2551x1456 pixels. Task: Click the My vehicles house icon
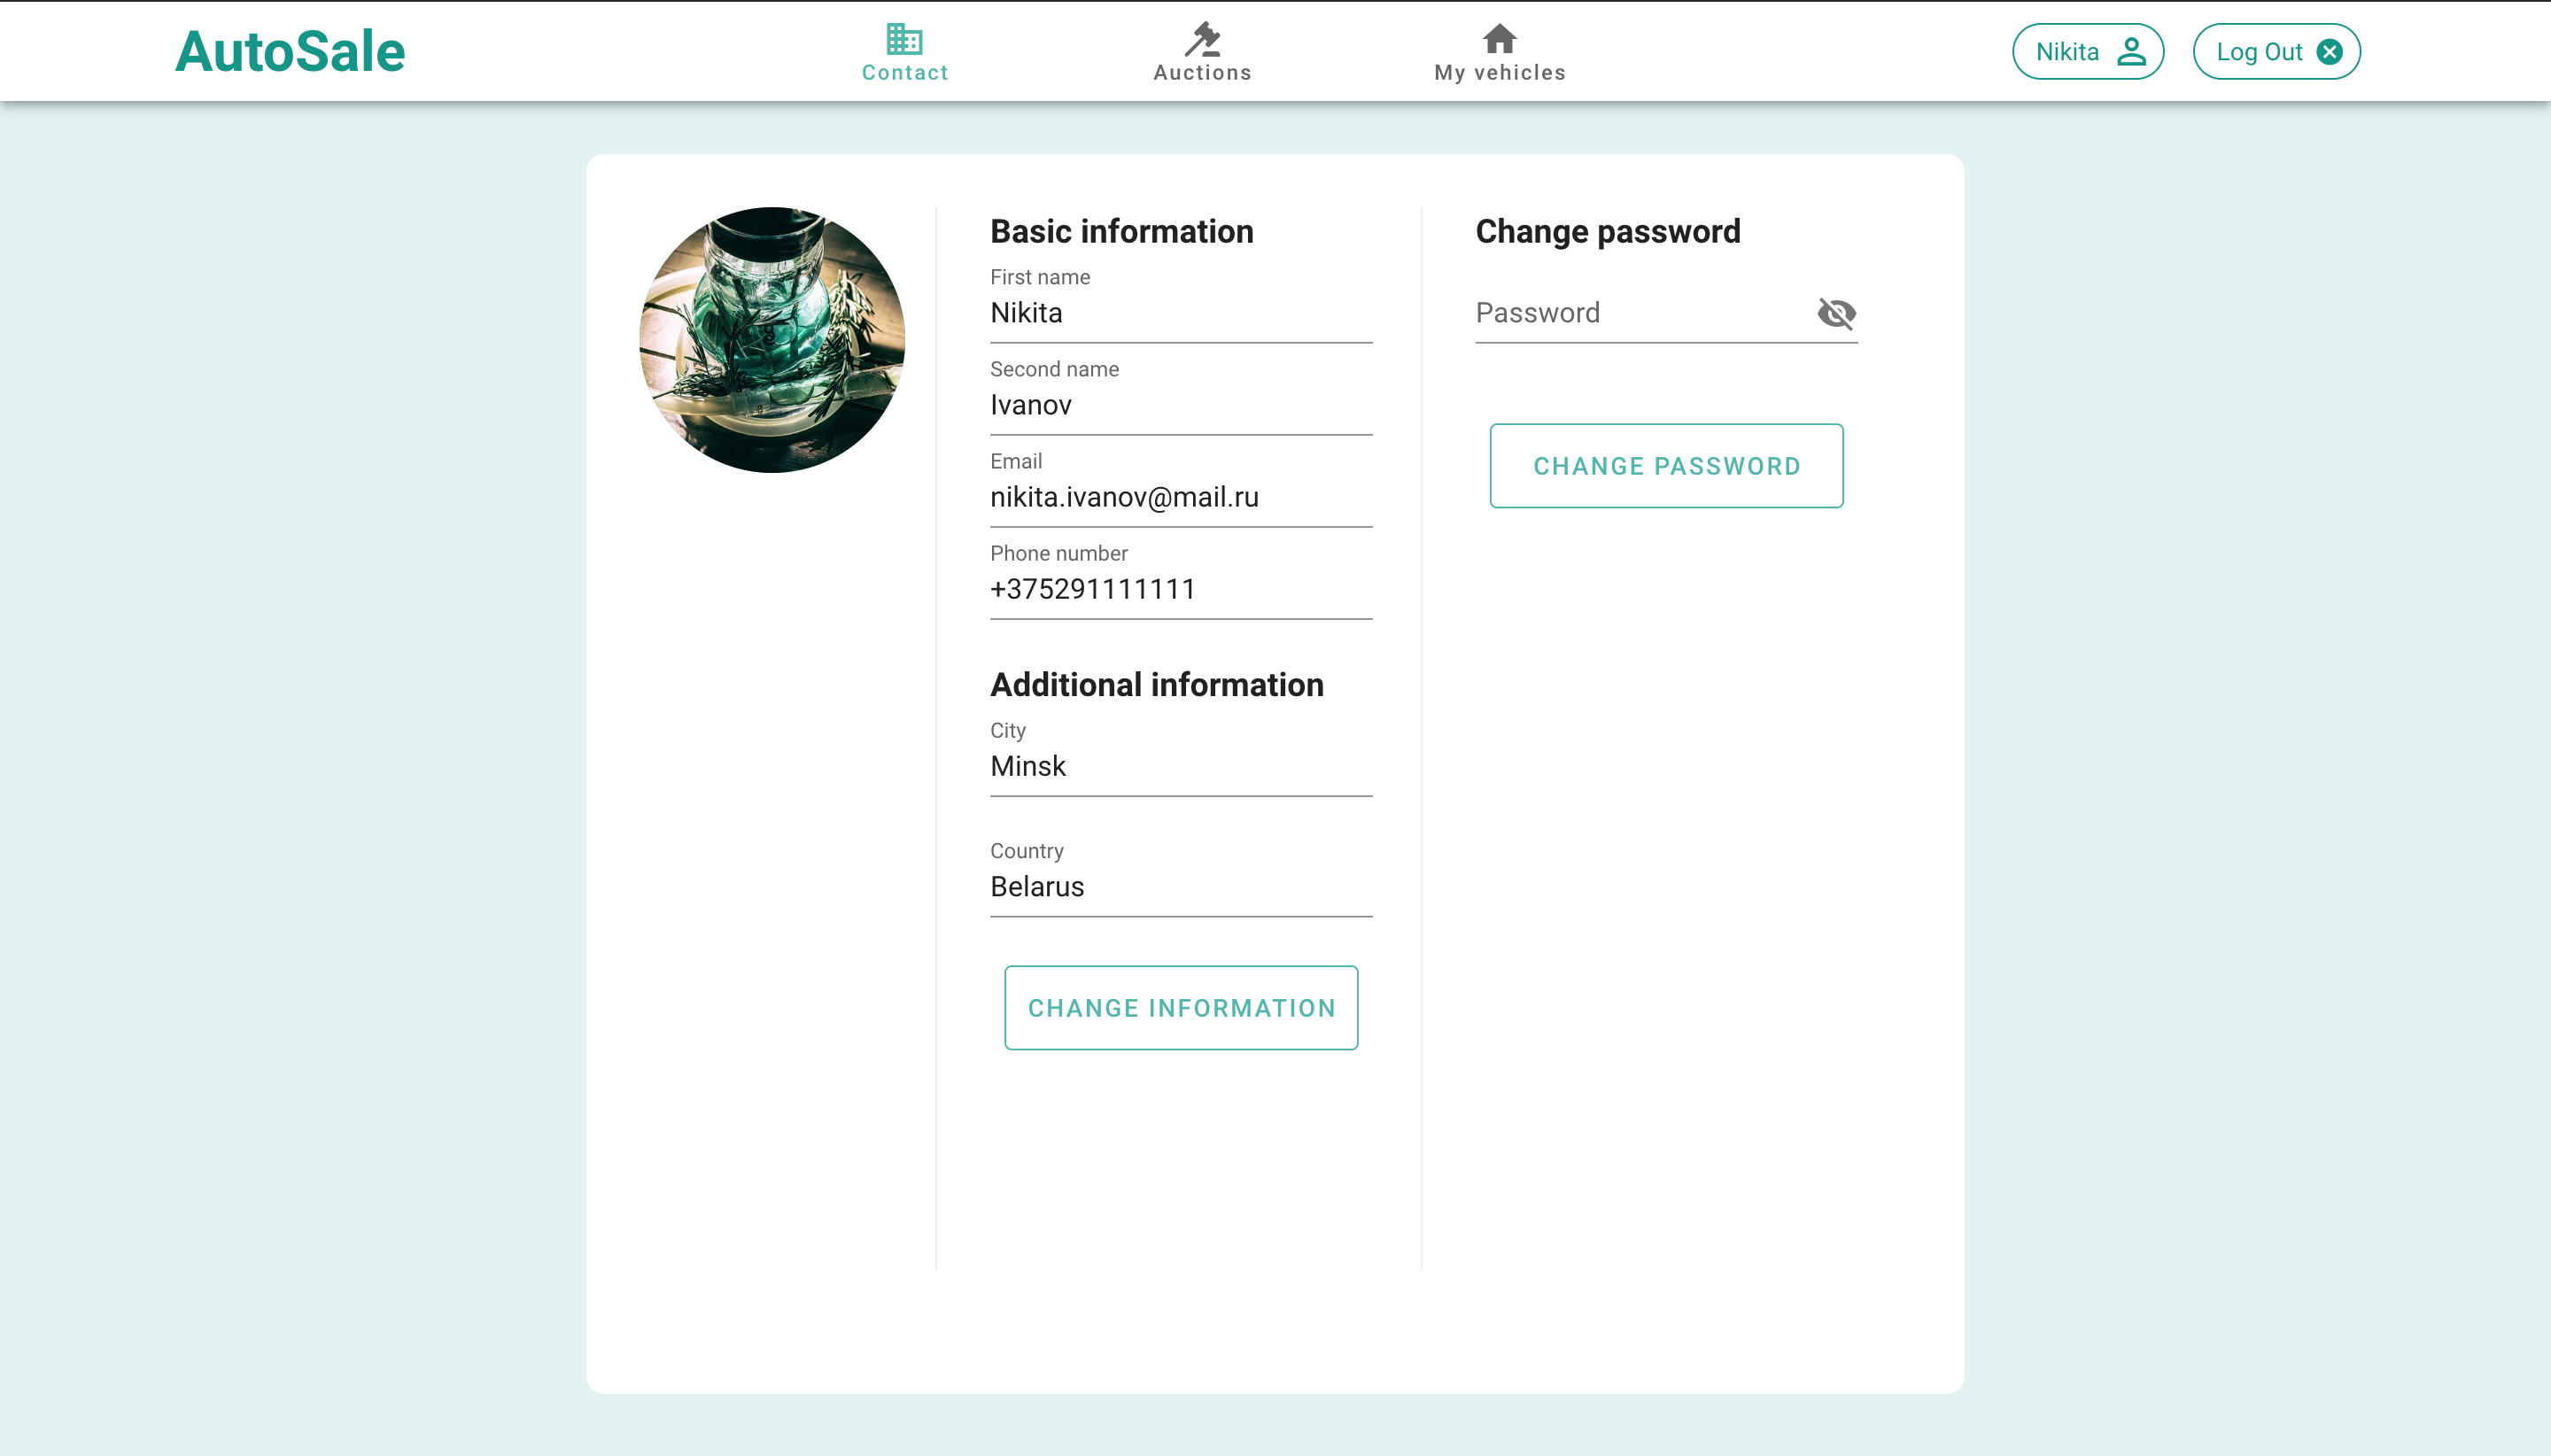tap(1499, 39)
